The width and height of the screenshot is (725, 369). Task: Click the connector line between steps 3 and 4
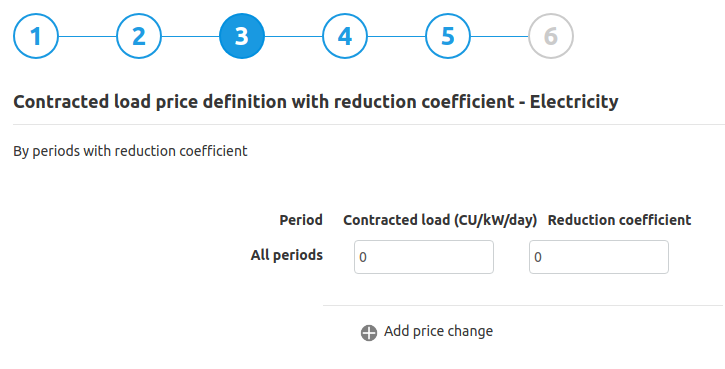[x=293, y=36]
